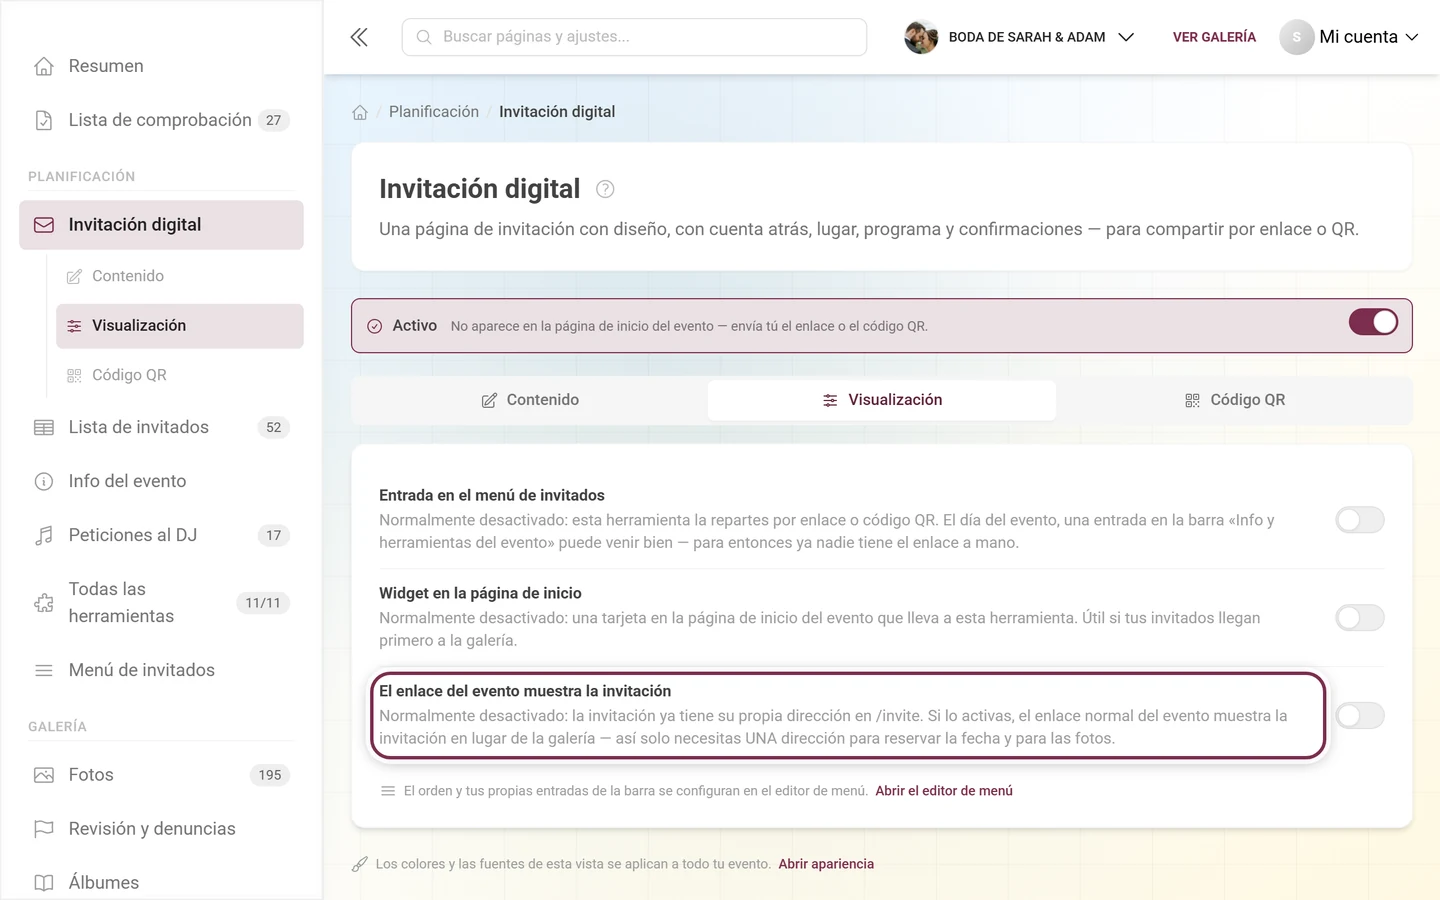
Task: Click the Menú de invitados hamburger icon
Action: tap(44, 670)
